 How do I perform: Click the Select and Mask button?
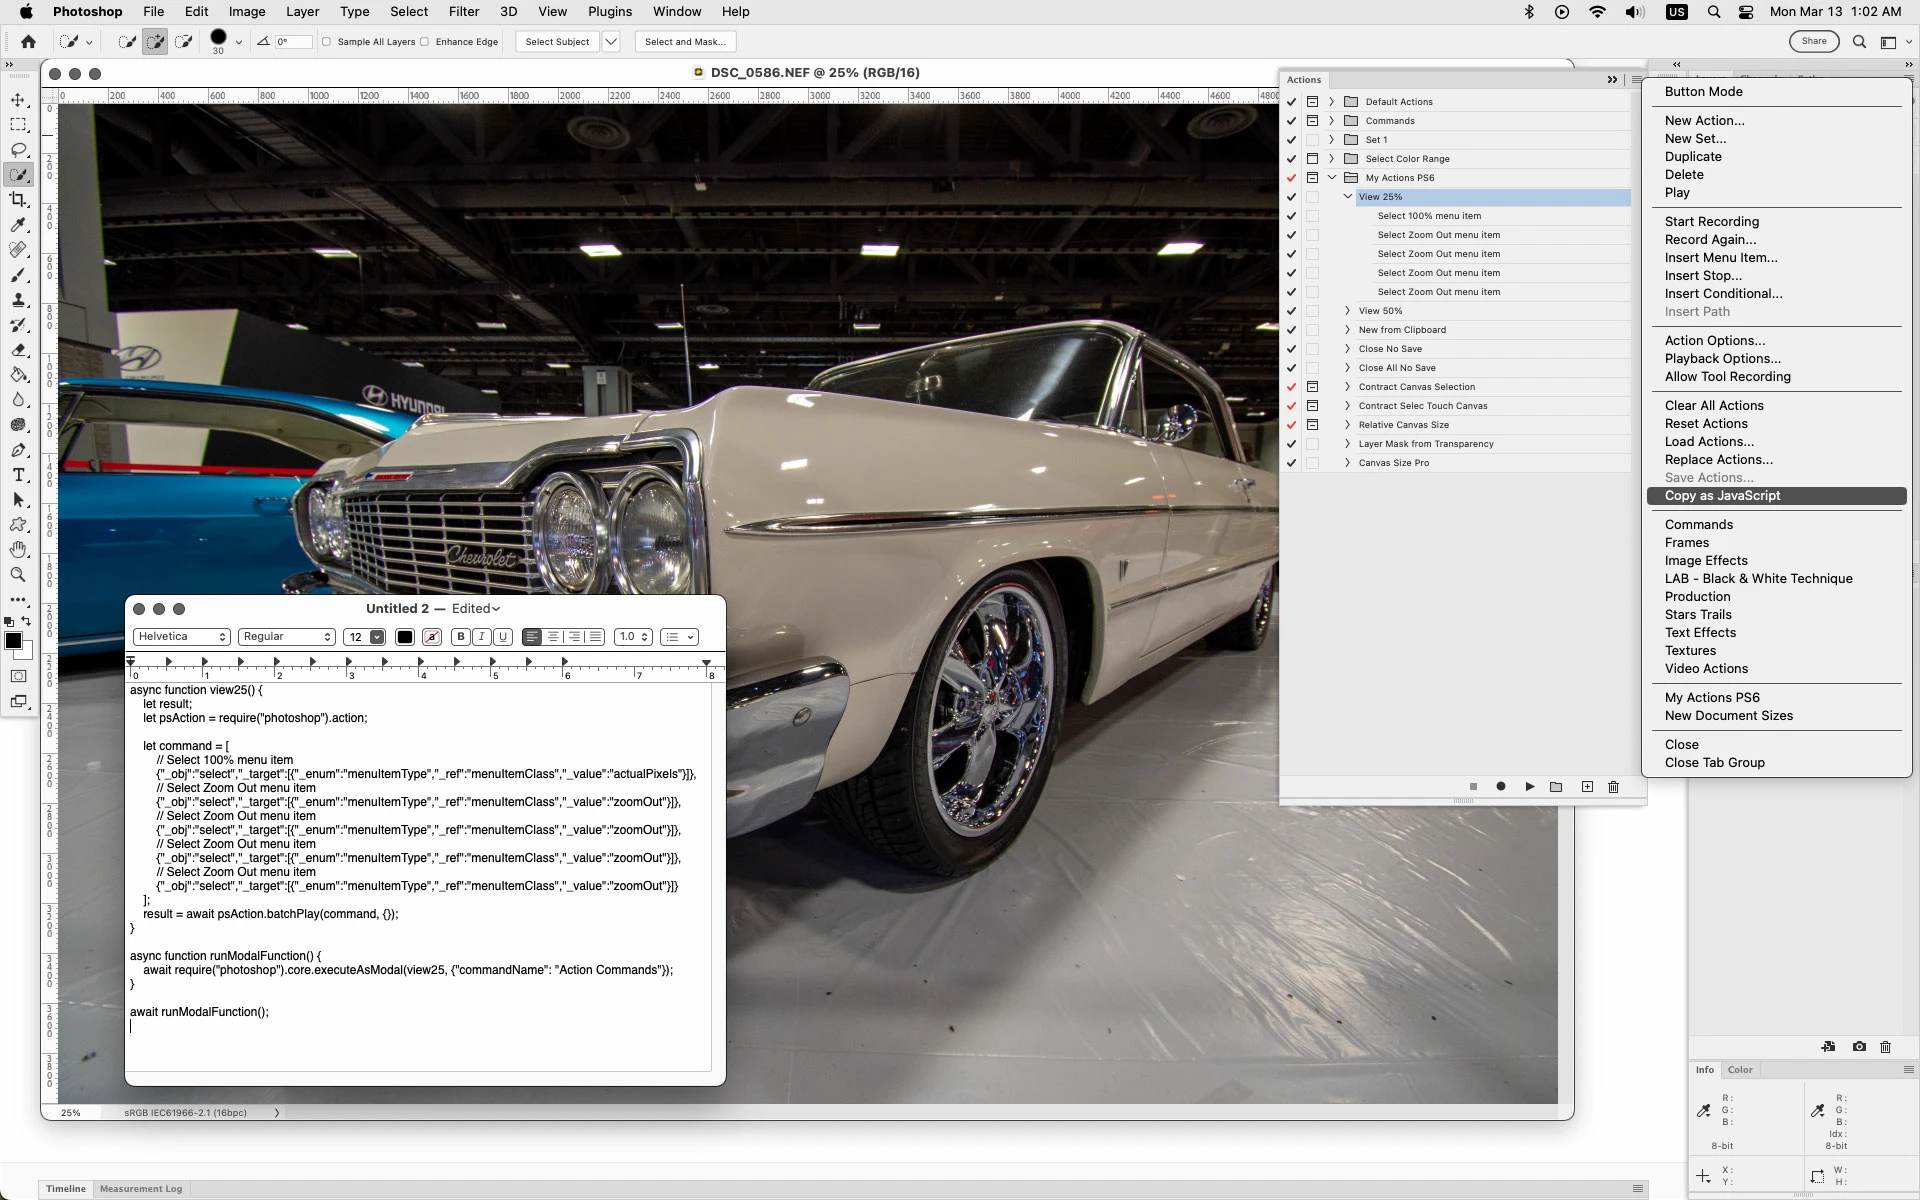click(x=685, y=42)
